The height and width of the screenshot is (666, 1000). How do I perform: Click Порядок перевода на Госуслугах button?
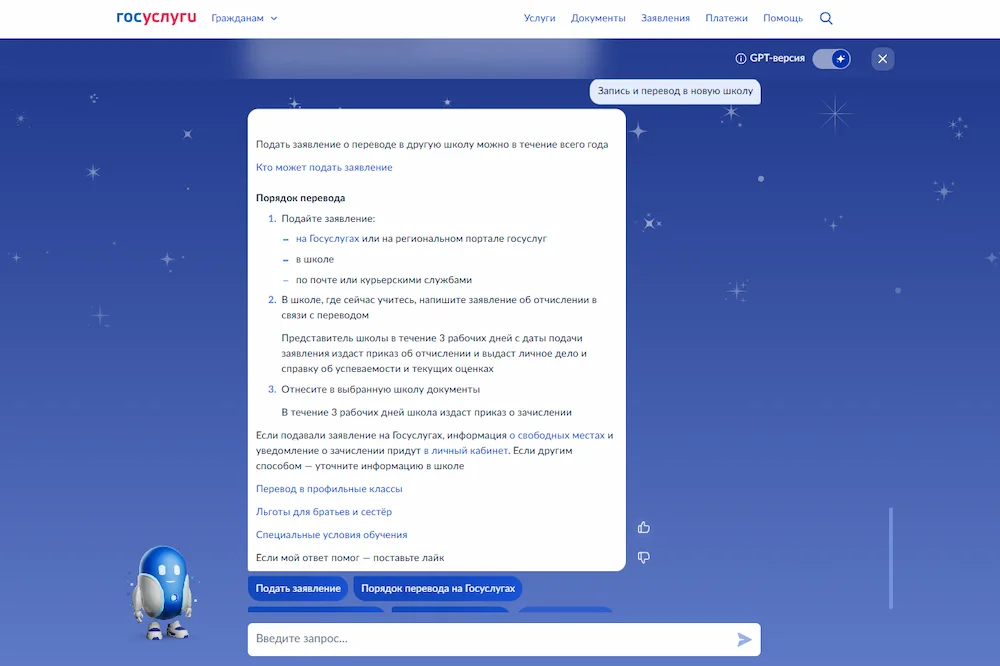pyautogui.click(x=438, y=588)
